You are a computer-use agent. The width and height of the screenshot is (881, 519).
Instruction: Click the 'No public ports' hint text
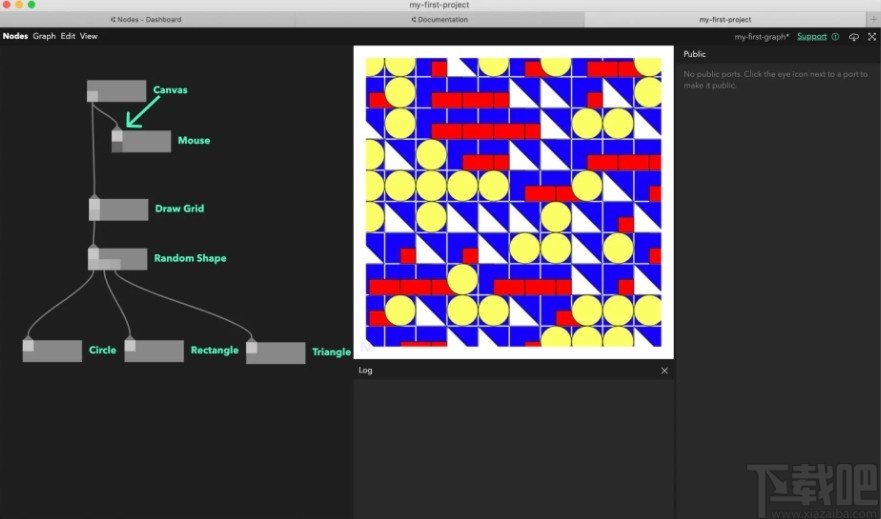pyautogui.click(x=775, y=80)
